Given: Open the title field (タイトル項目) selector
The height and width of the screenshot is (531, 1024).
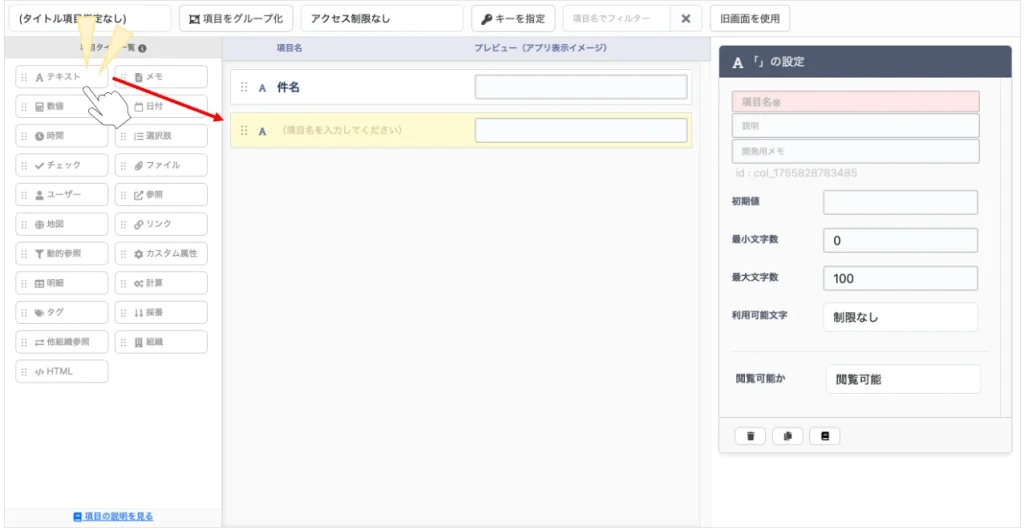Looking at the screenshot, I should coord(88,18).
